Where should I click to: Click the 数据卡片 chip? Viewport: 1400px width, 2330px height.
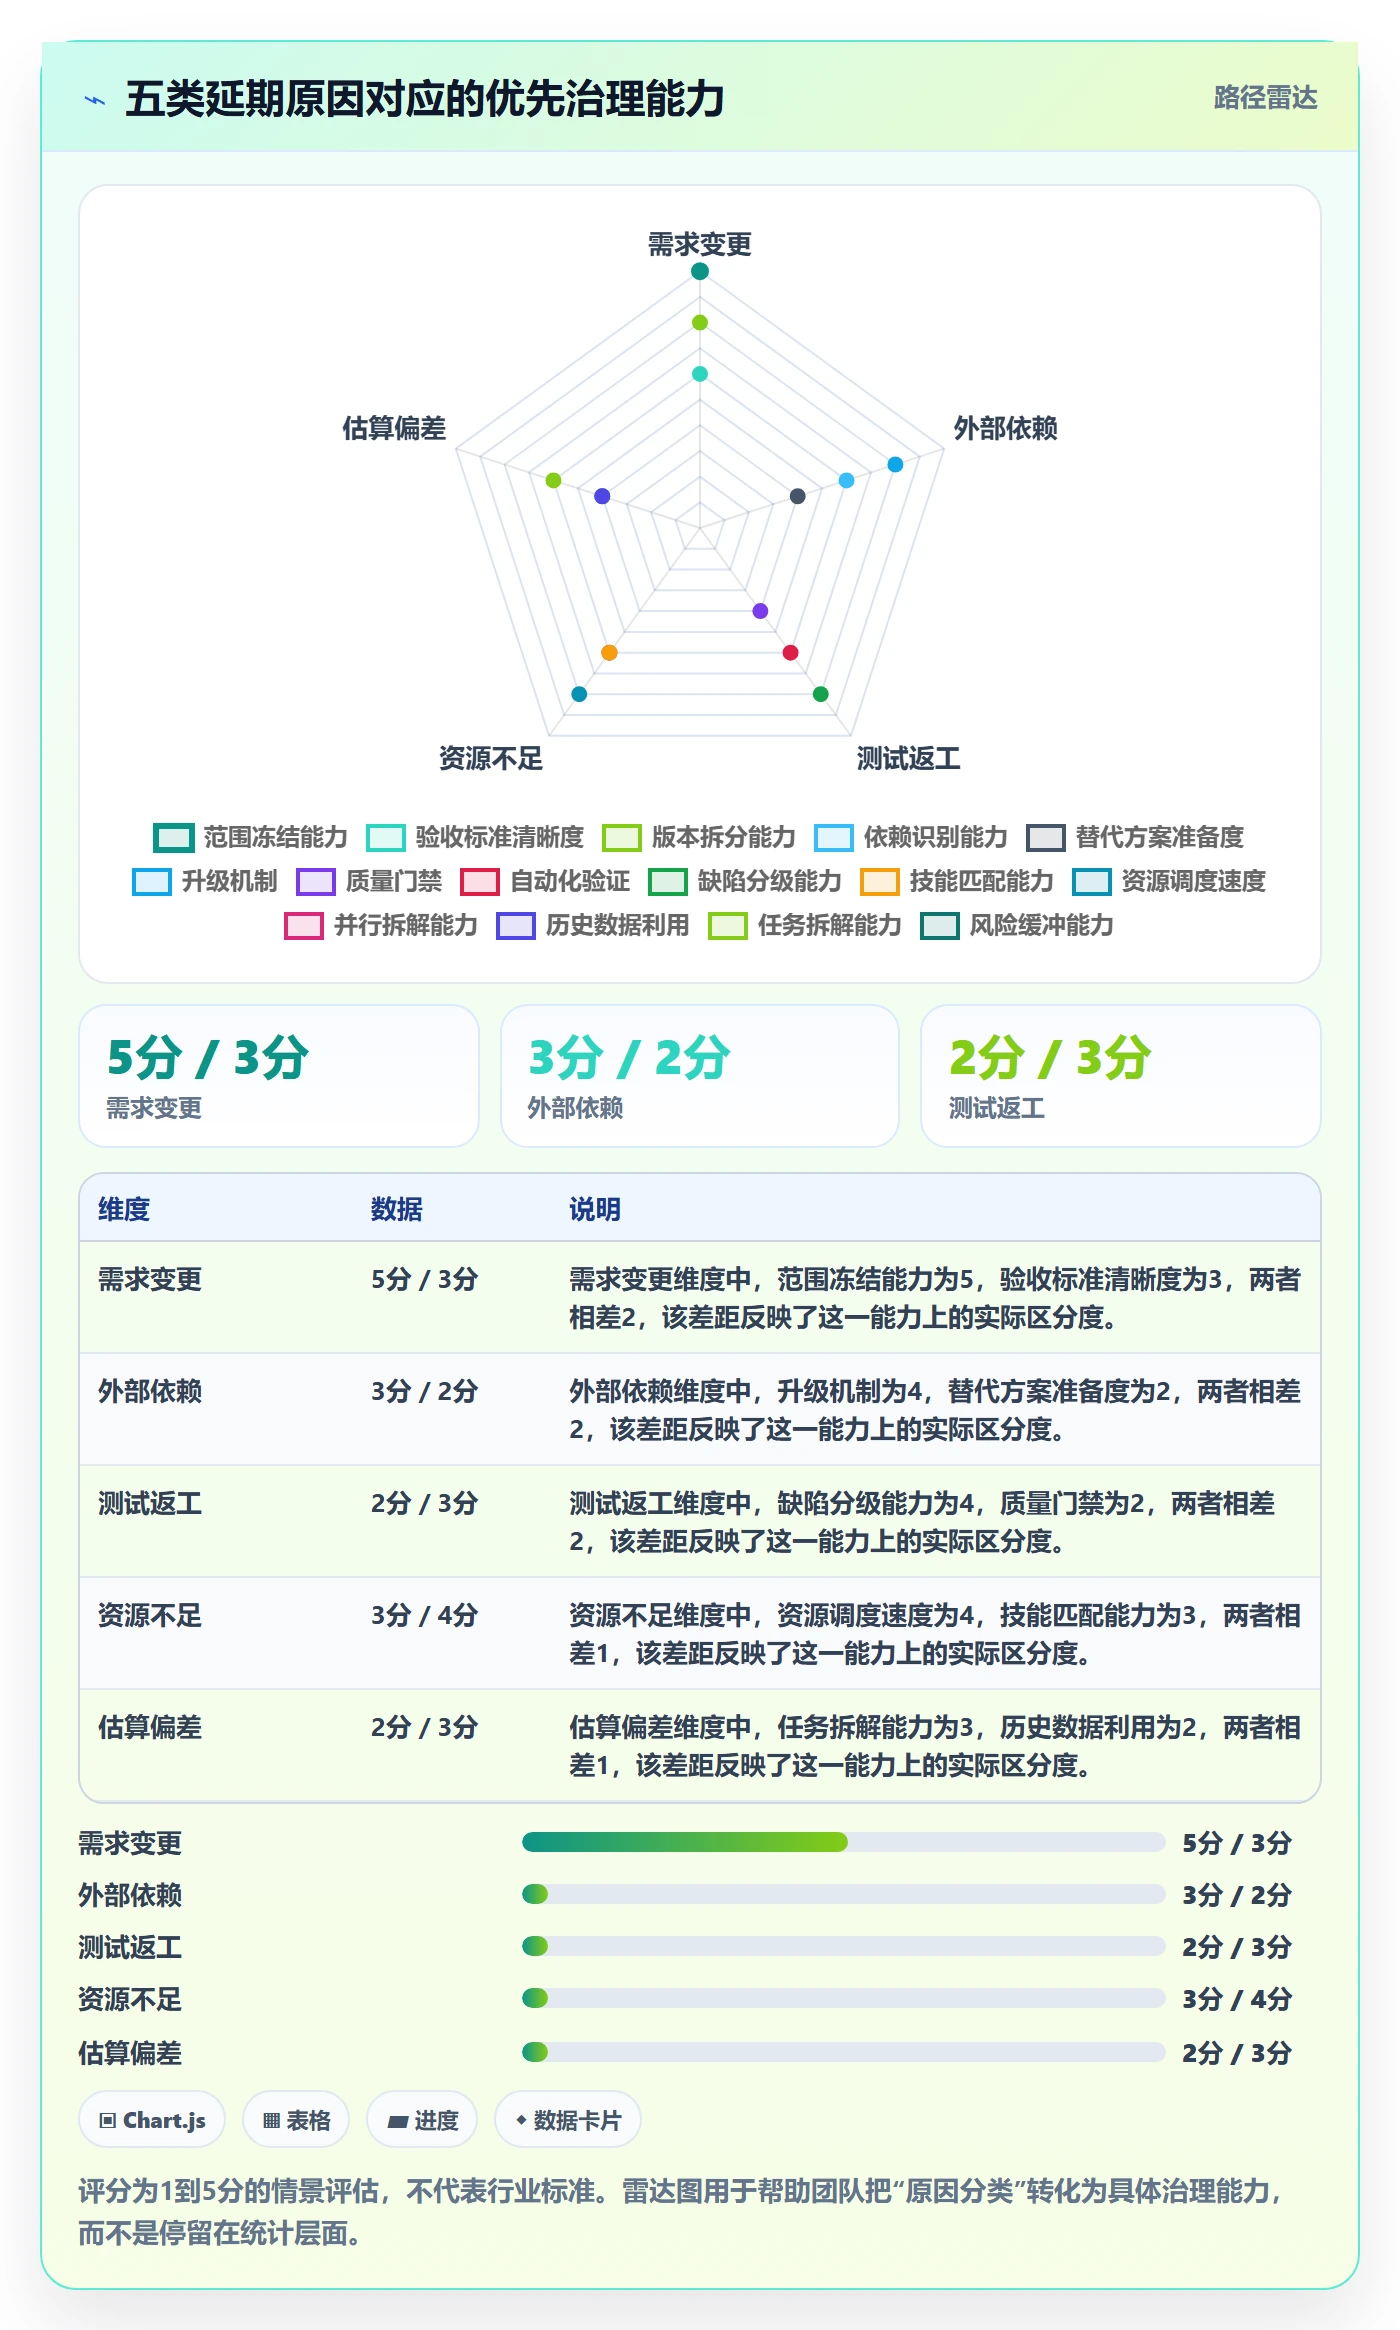coord(568,2120)
